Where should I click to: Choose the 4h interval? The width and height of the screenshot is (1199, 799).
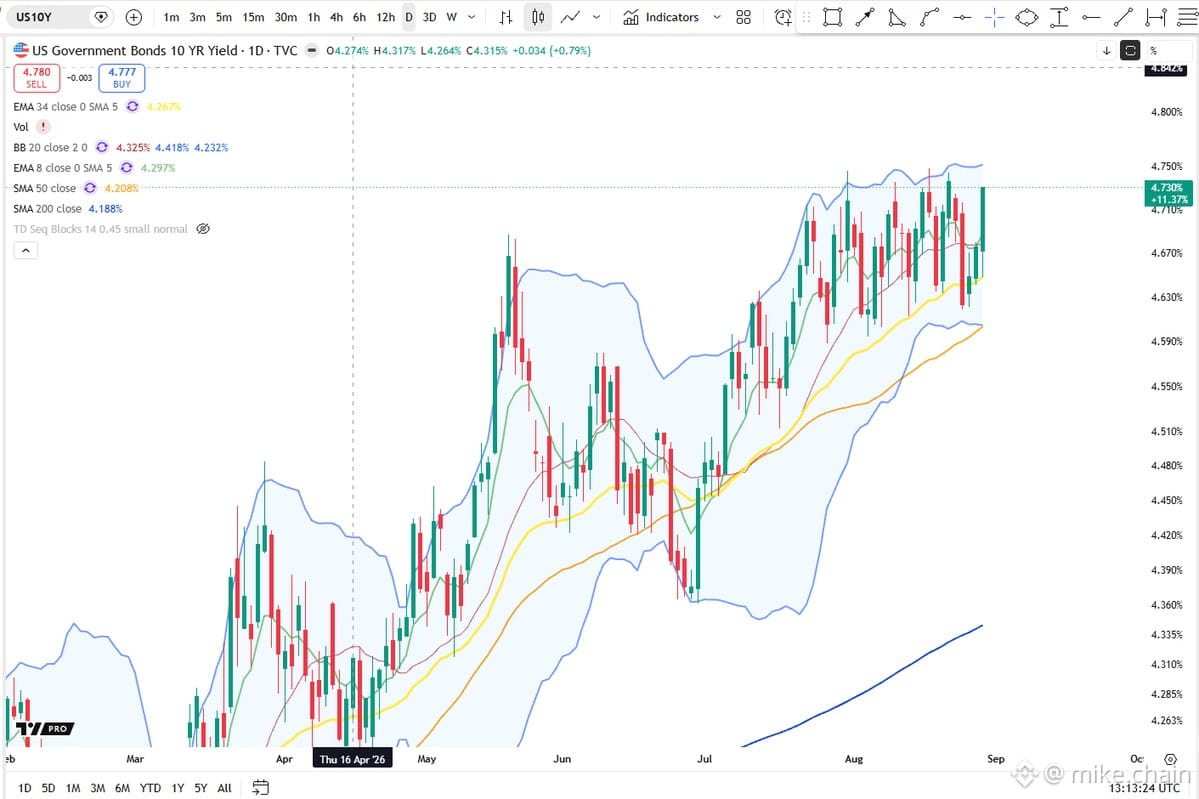pos(336,17)
